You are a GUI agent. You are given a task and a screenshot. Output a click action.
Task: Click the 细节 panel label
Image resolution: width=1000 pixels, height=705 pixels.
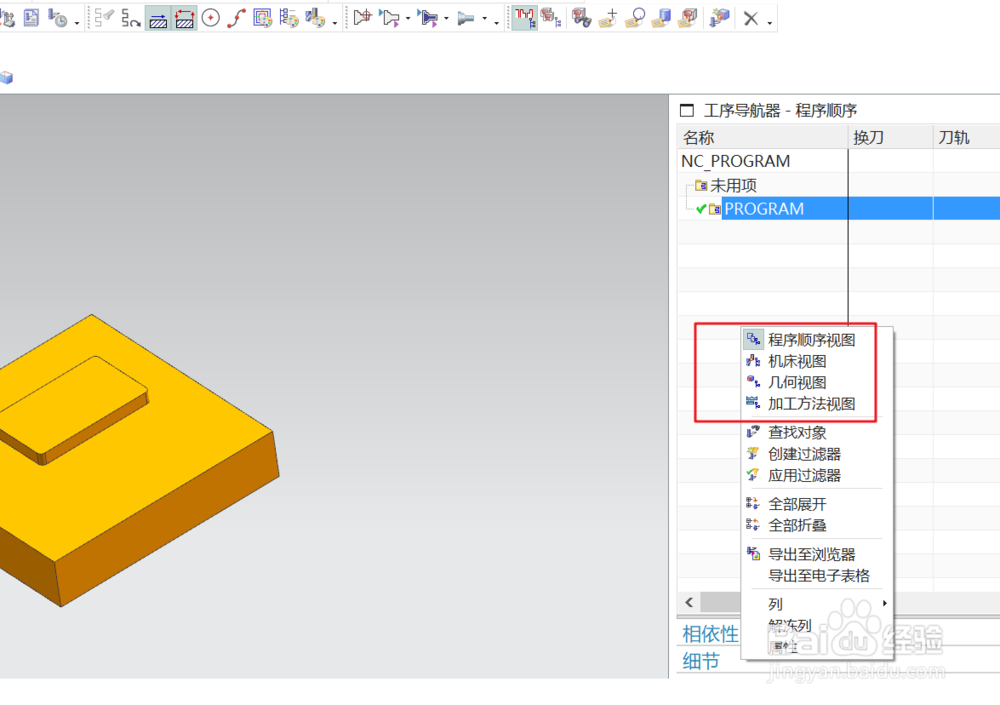pos(701,661)
